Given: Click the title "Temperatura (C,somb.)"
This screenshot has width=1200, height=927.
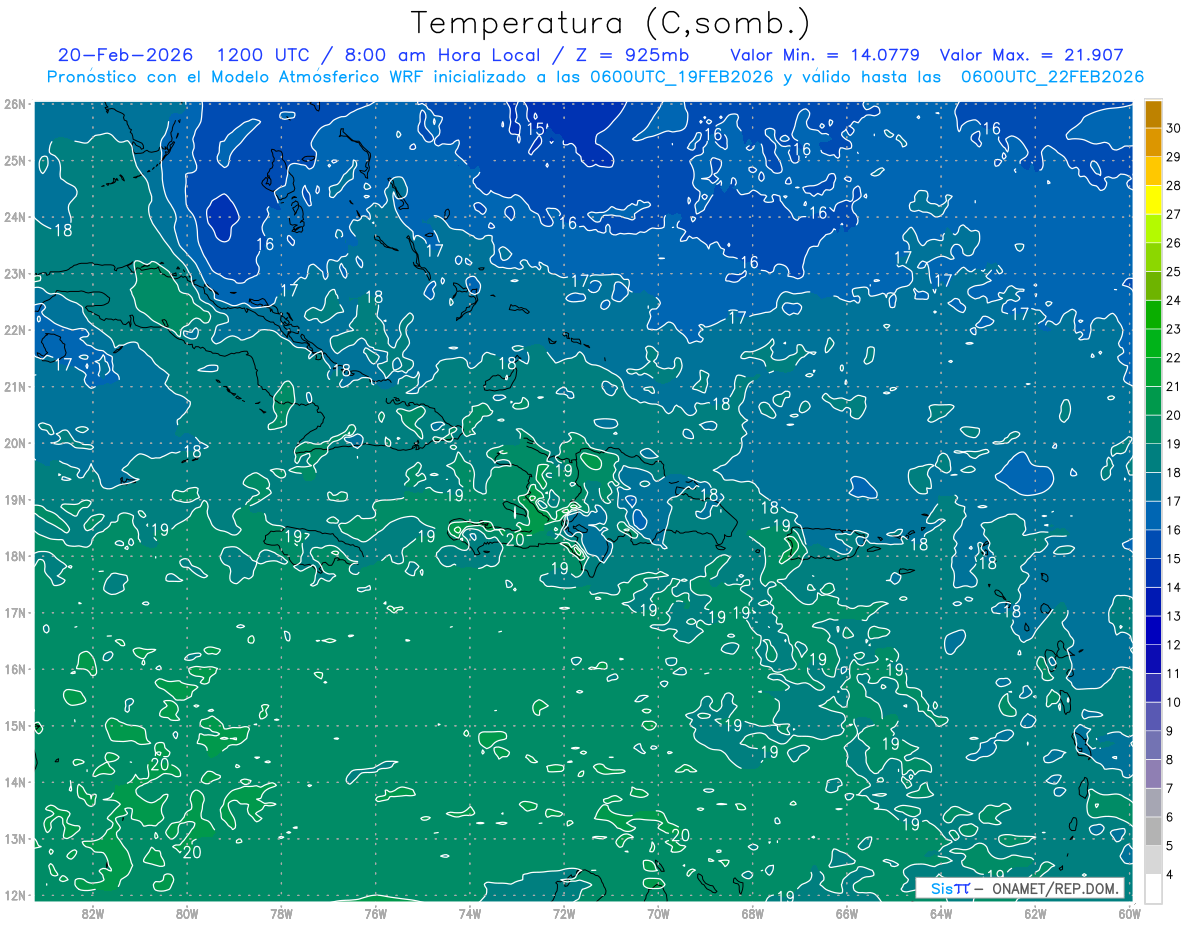Looking at the screenshot, I should pyautogui.click(x=611, y=22).
